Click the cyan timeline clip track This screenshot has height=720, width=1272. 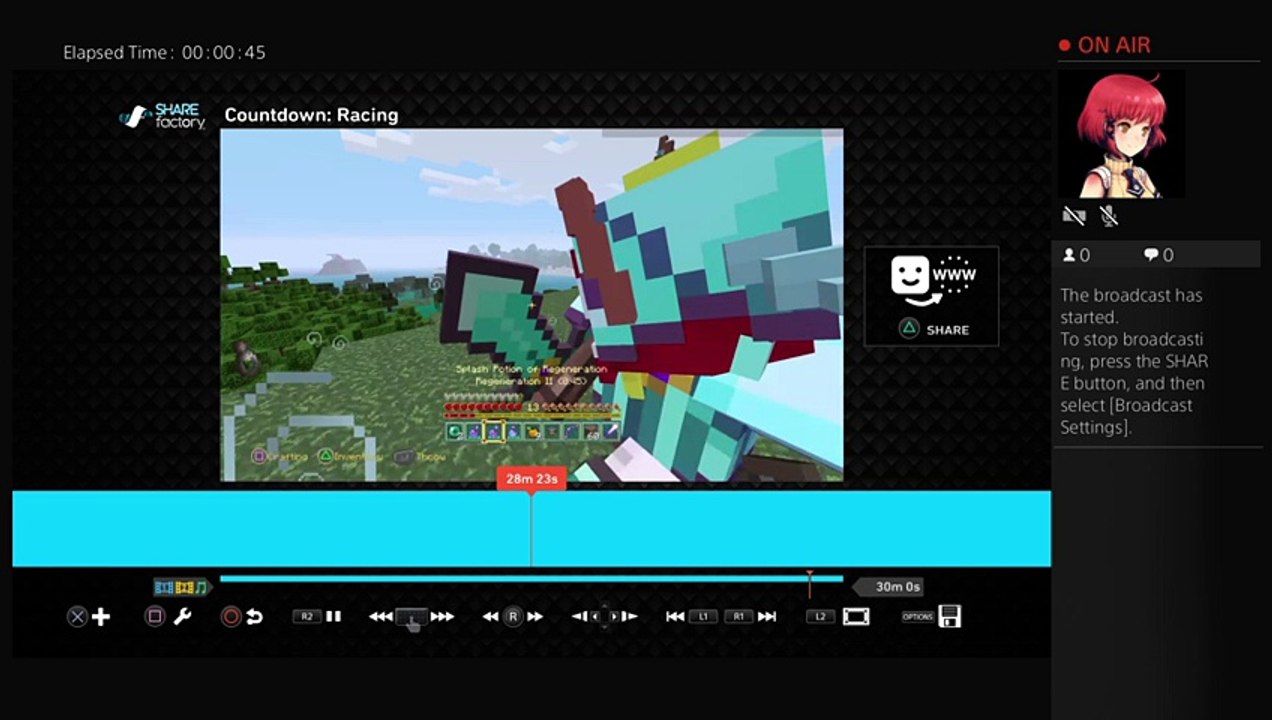[x=531, y=529]
